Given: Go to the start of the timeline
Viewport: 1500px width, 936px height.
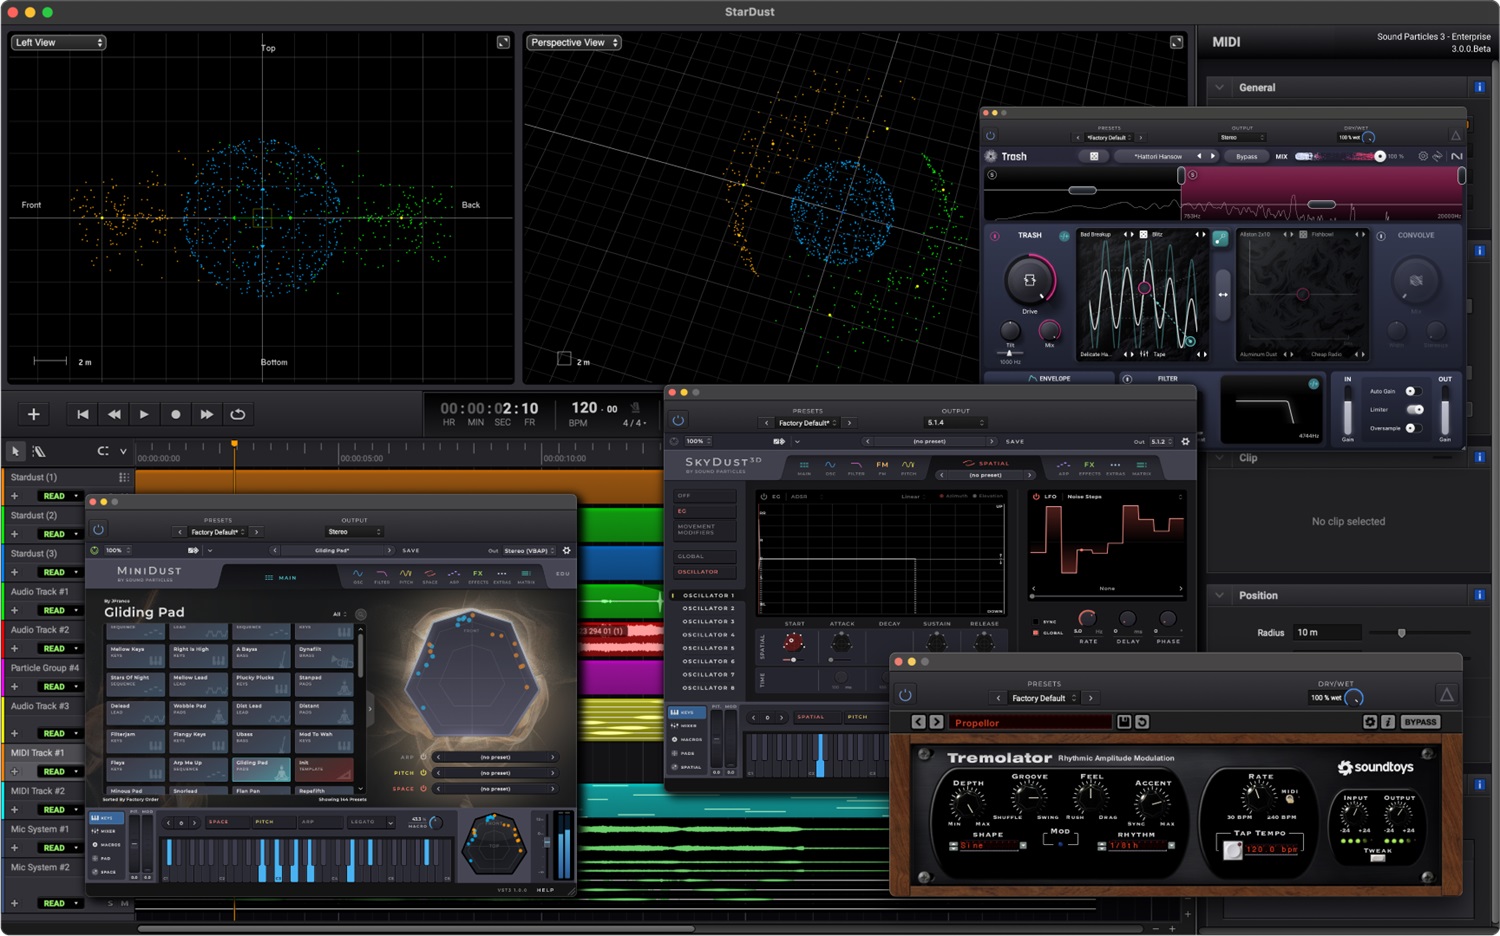Looking at the screenshot, I should pos(83,414).
